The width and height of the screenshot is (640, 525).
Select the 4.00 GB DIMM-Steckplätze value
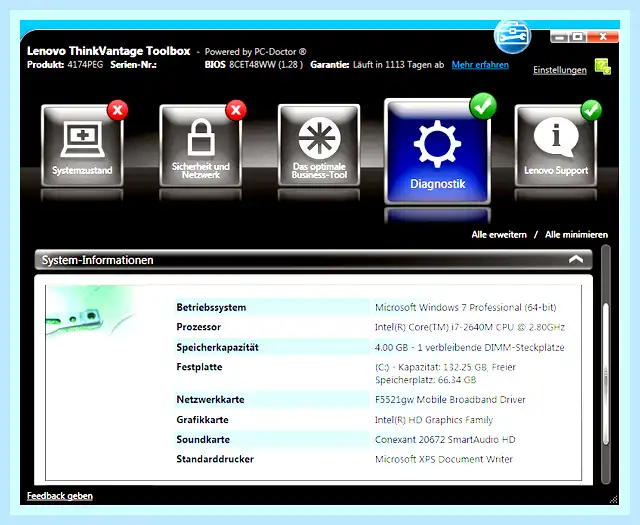coord(469,347)
